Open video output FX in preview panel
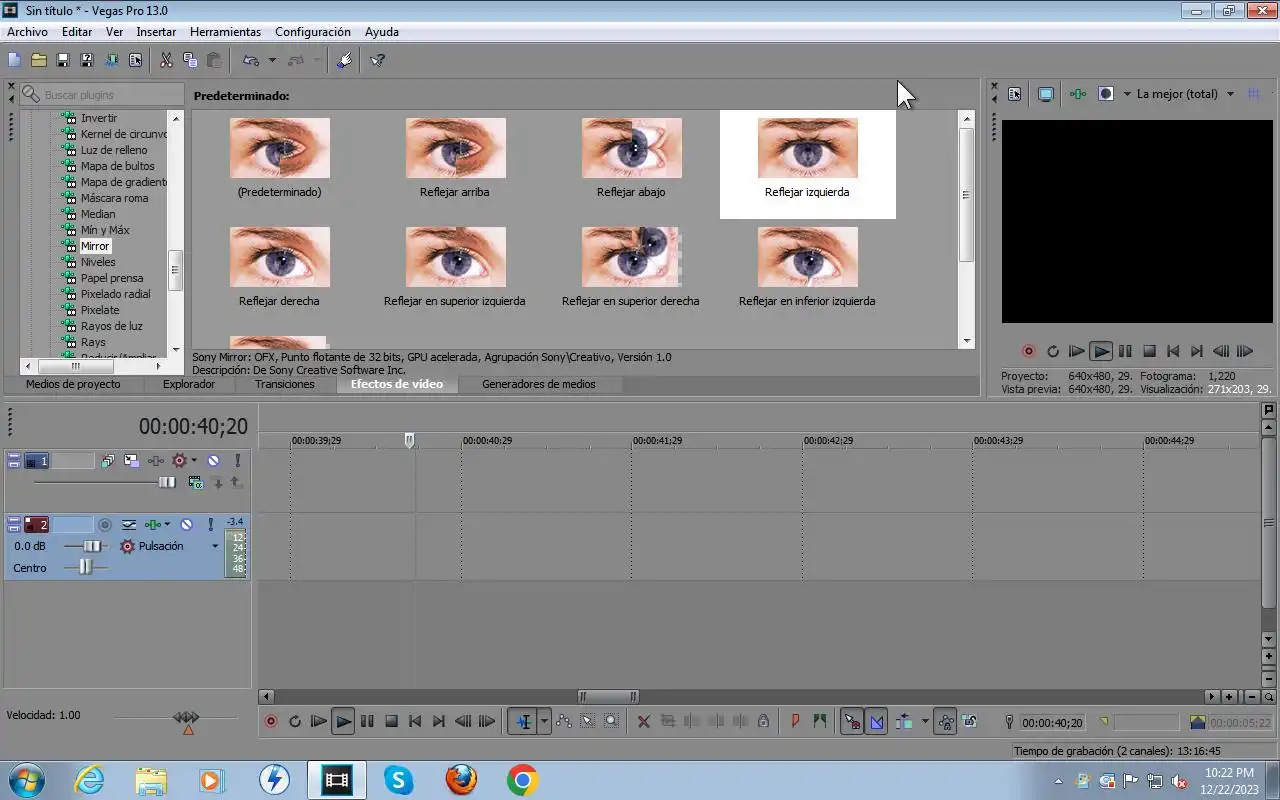 coord(1077,94)
